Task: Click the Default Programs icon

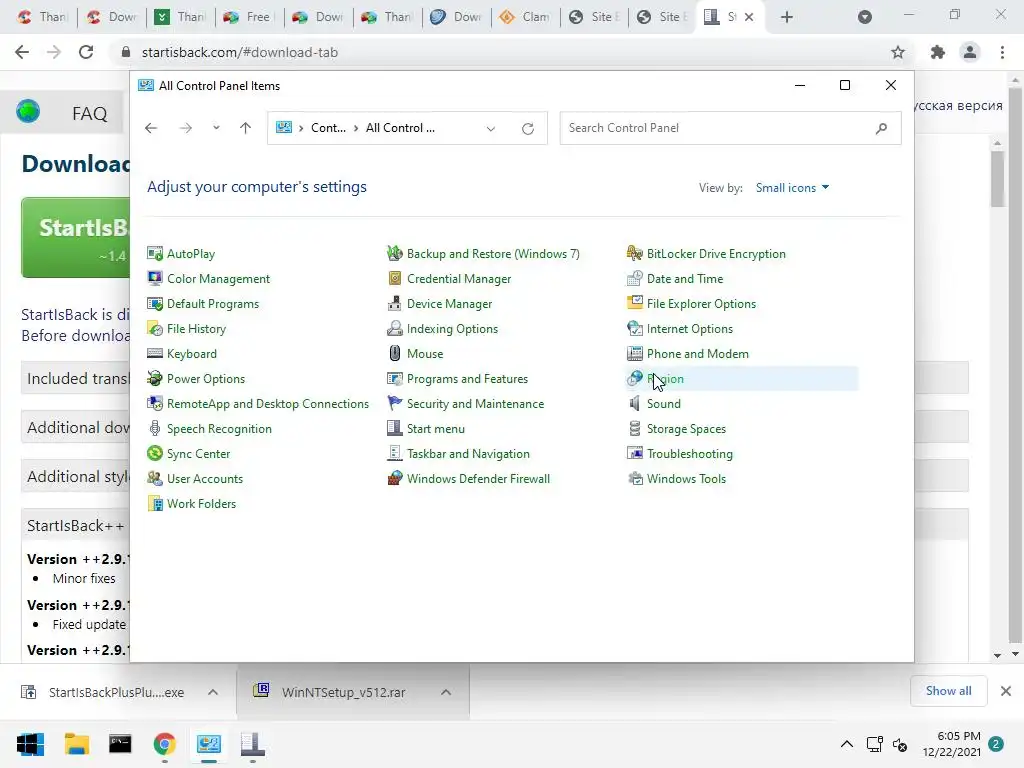Action: (x=155, y=304)
